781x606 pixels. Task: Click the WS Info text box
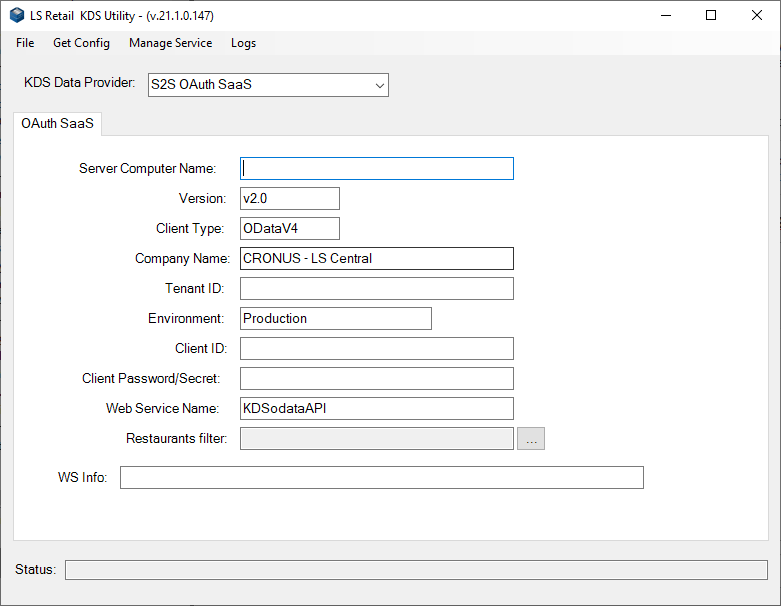381,477
